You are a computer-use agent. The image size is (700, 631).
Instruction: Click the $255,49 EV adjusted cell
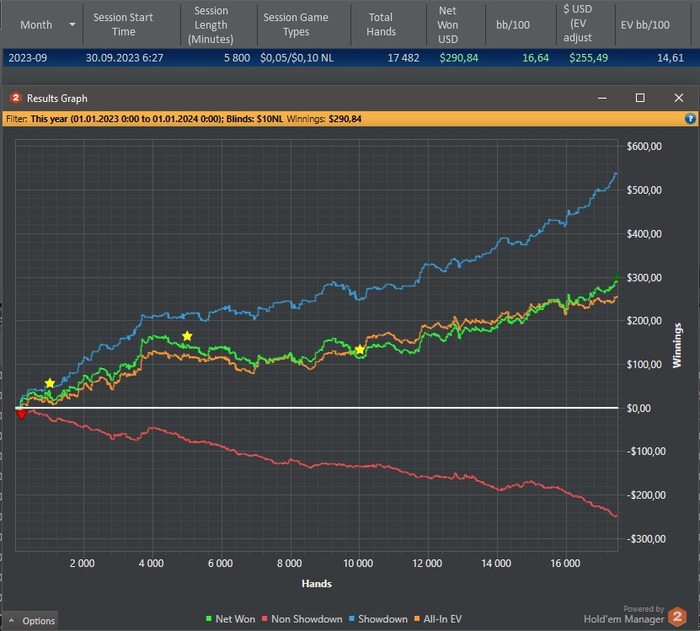click(x=588, y=58)
